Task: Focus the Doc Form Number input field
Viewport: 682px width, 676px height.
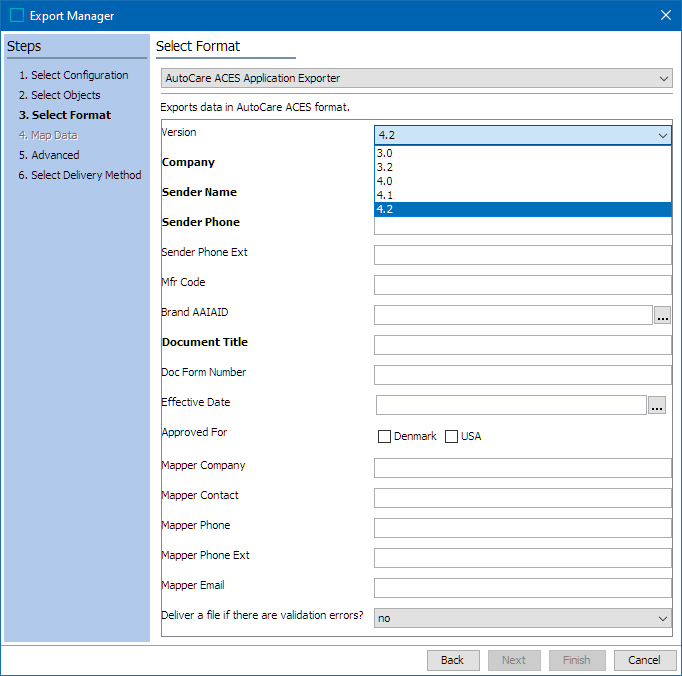Action: (x=523, y=375)
